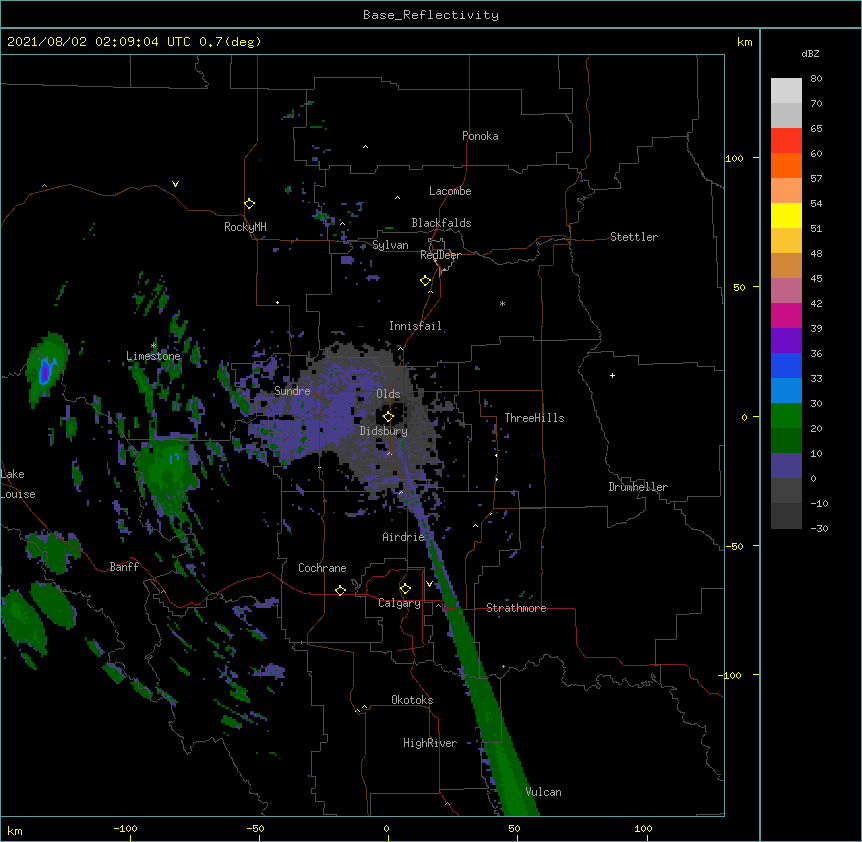The width and height of the screenshot is (862, 842).
Task: Pick the magenta 42-39 dBZ legend swatch
Action: tap(786, 315)
